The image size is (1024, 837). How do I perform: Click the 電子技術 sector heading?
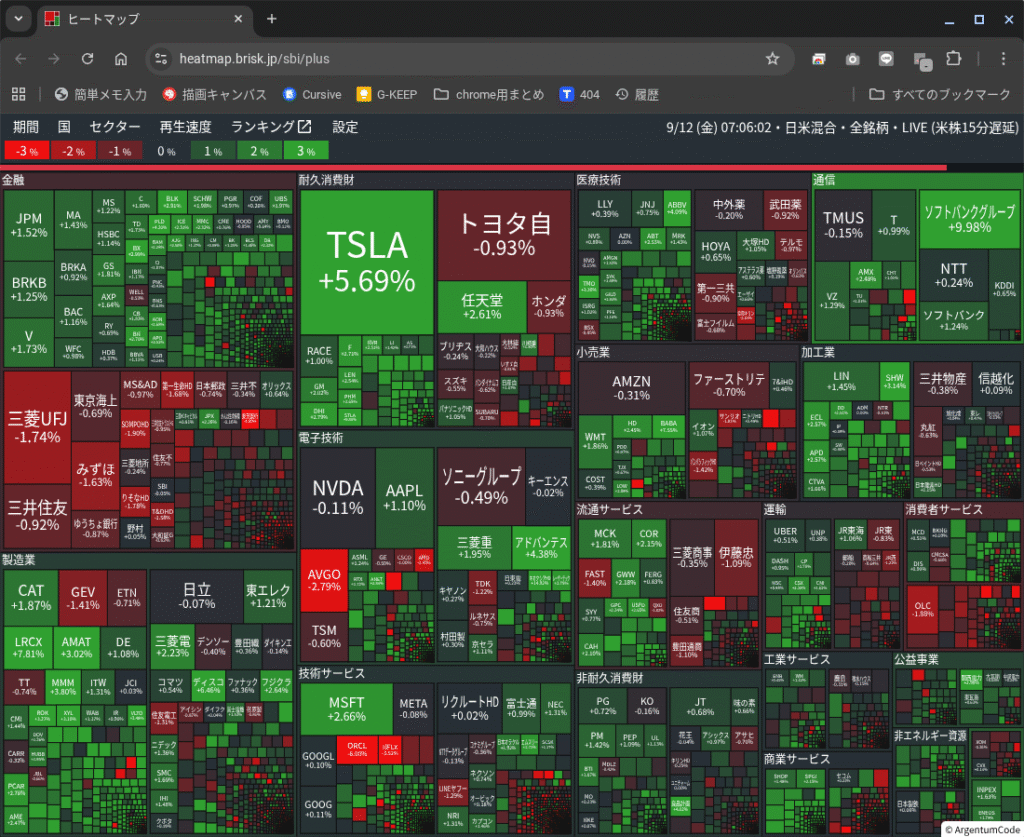point(321,437)
